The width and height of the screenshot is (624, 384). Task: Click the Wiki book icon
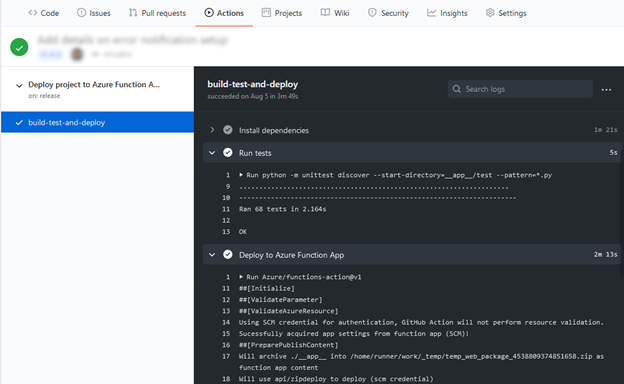[325, 13]
